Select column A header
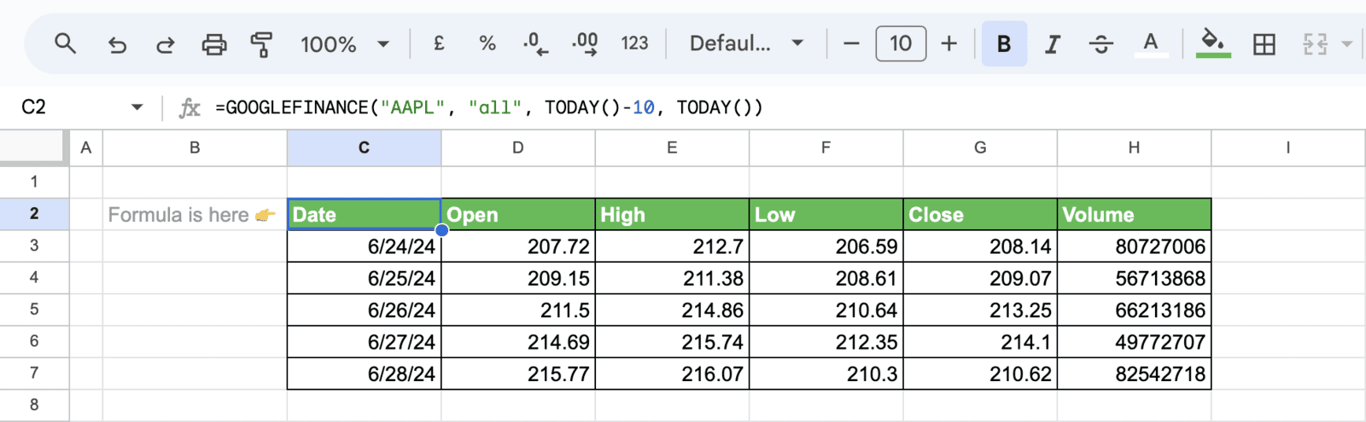1366x422 pixels. tap(86, 148)
